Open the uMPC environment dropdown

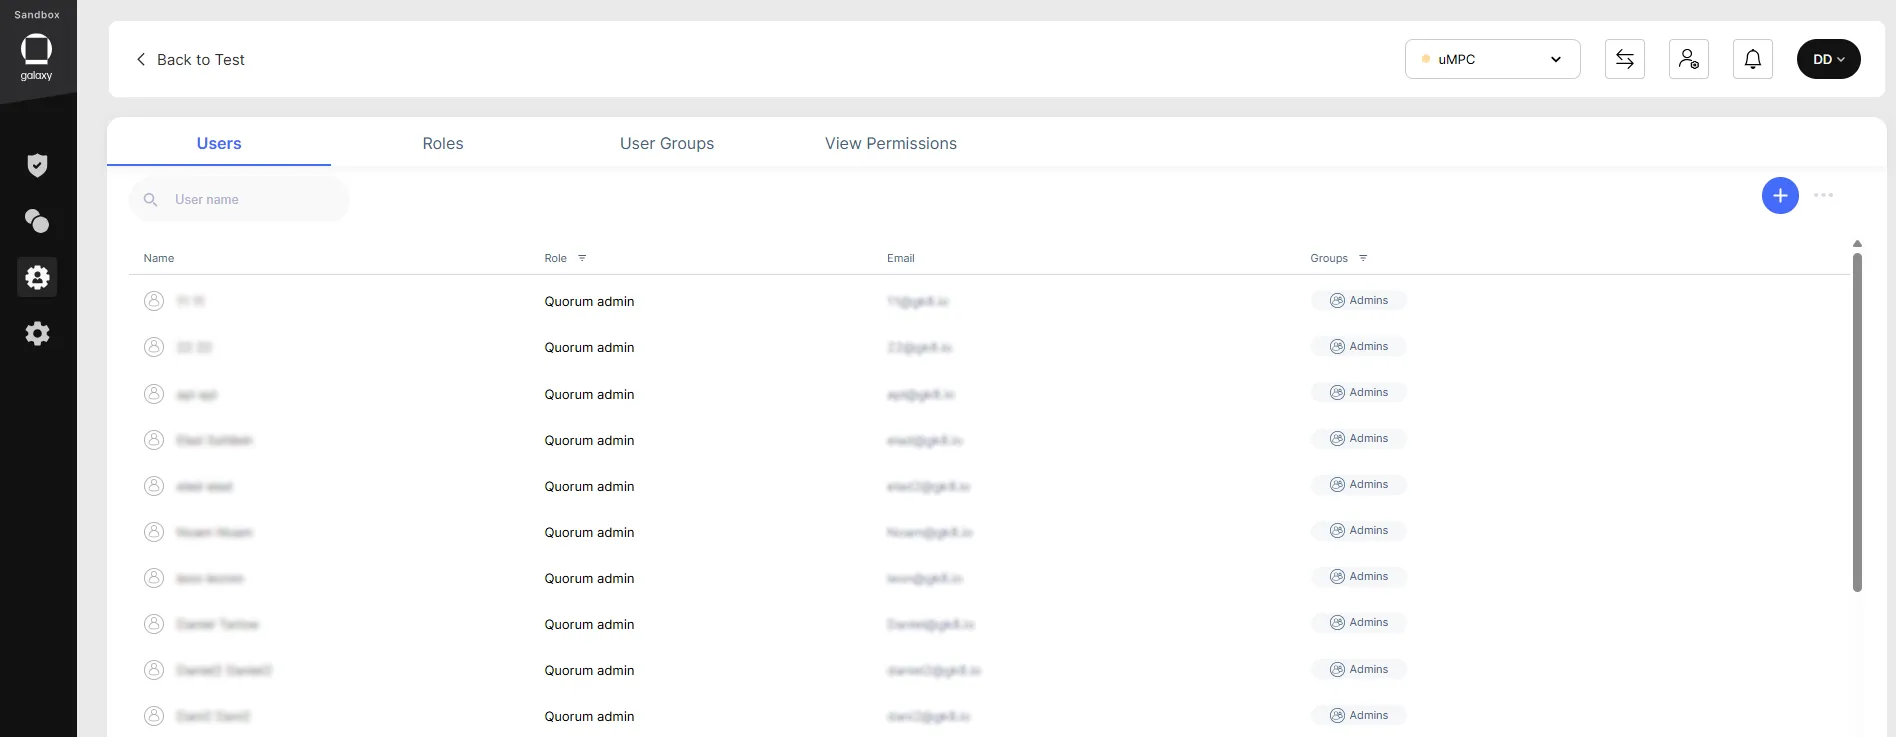pyautogui.click(x=1493, y=59)
